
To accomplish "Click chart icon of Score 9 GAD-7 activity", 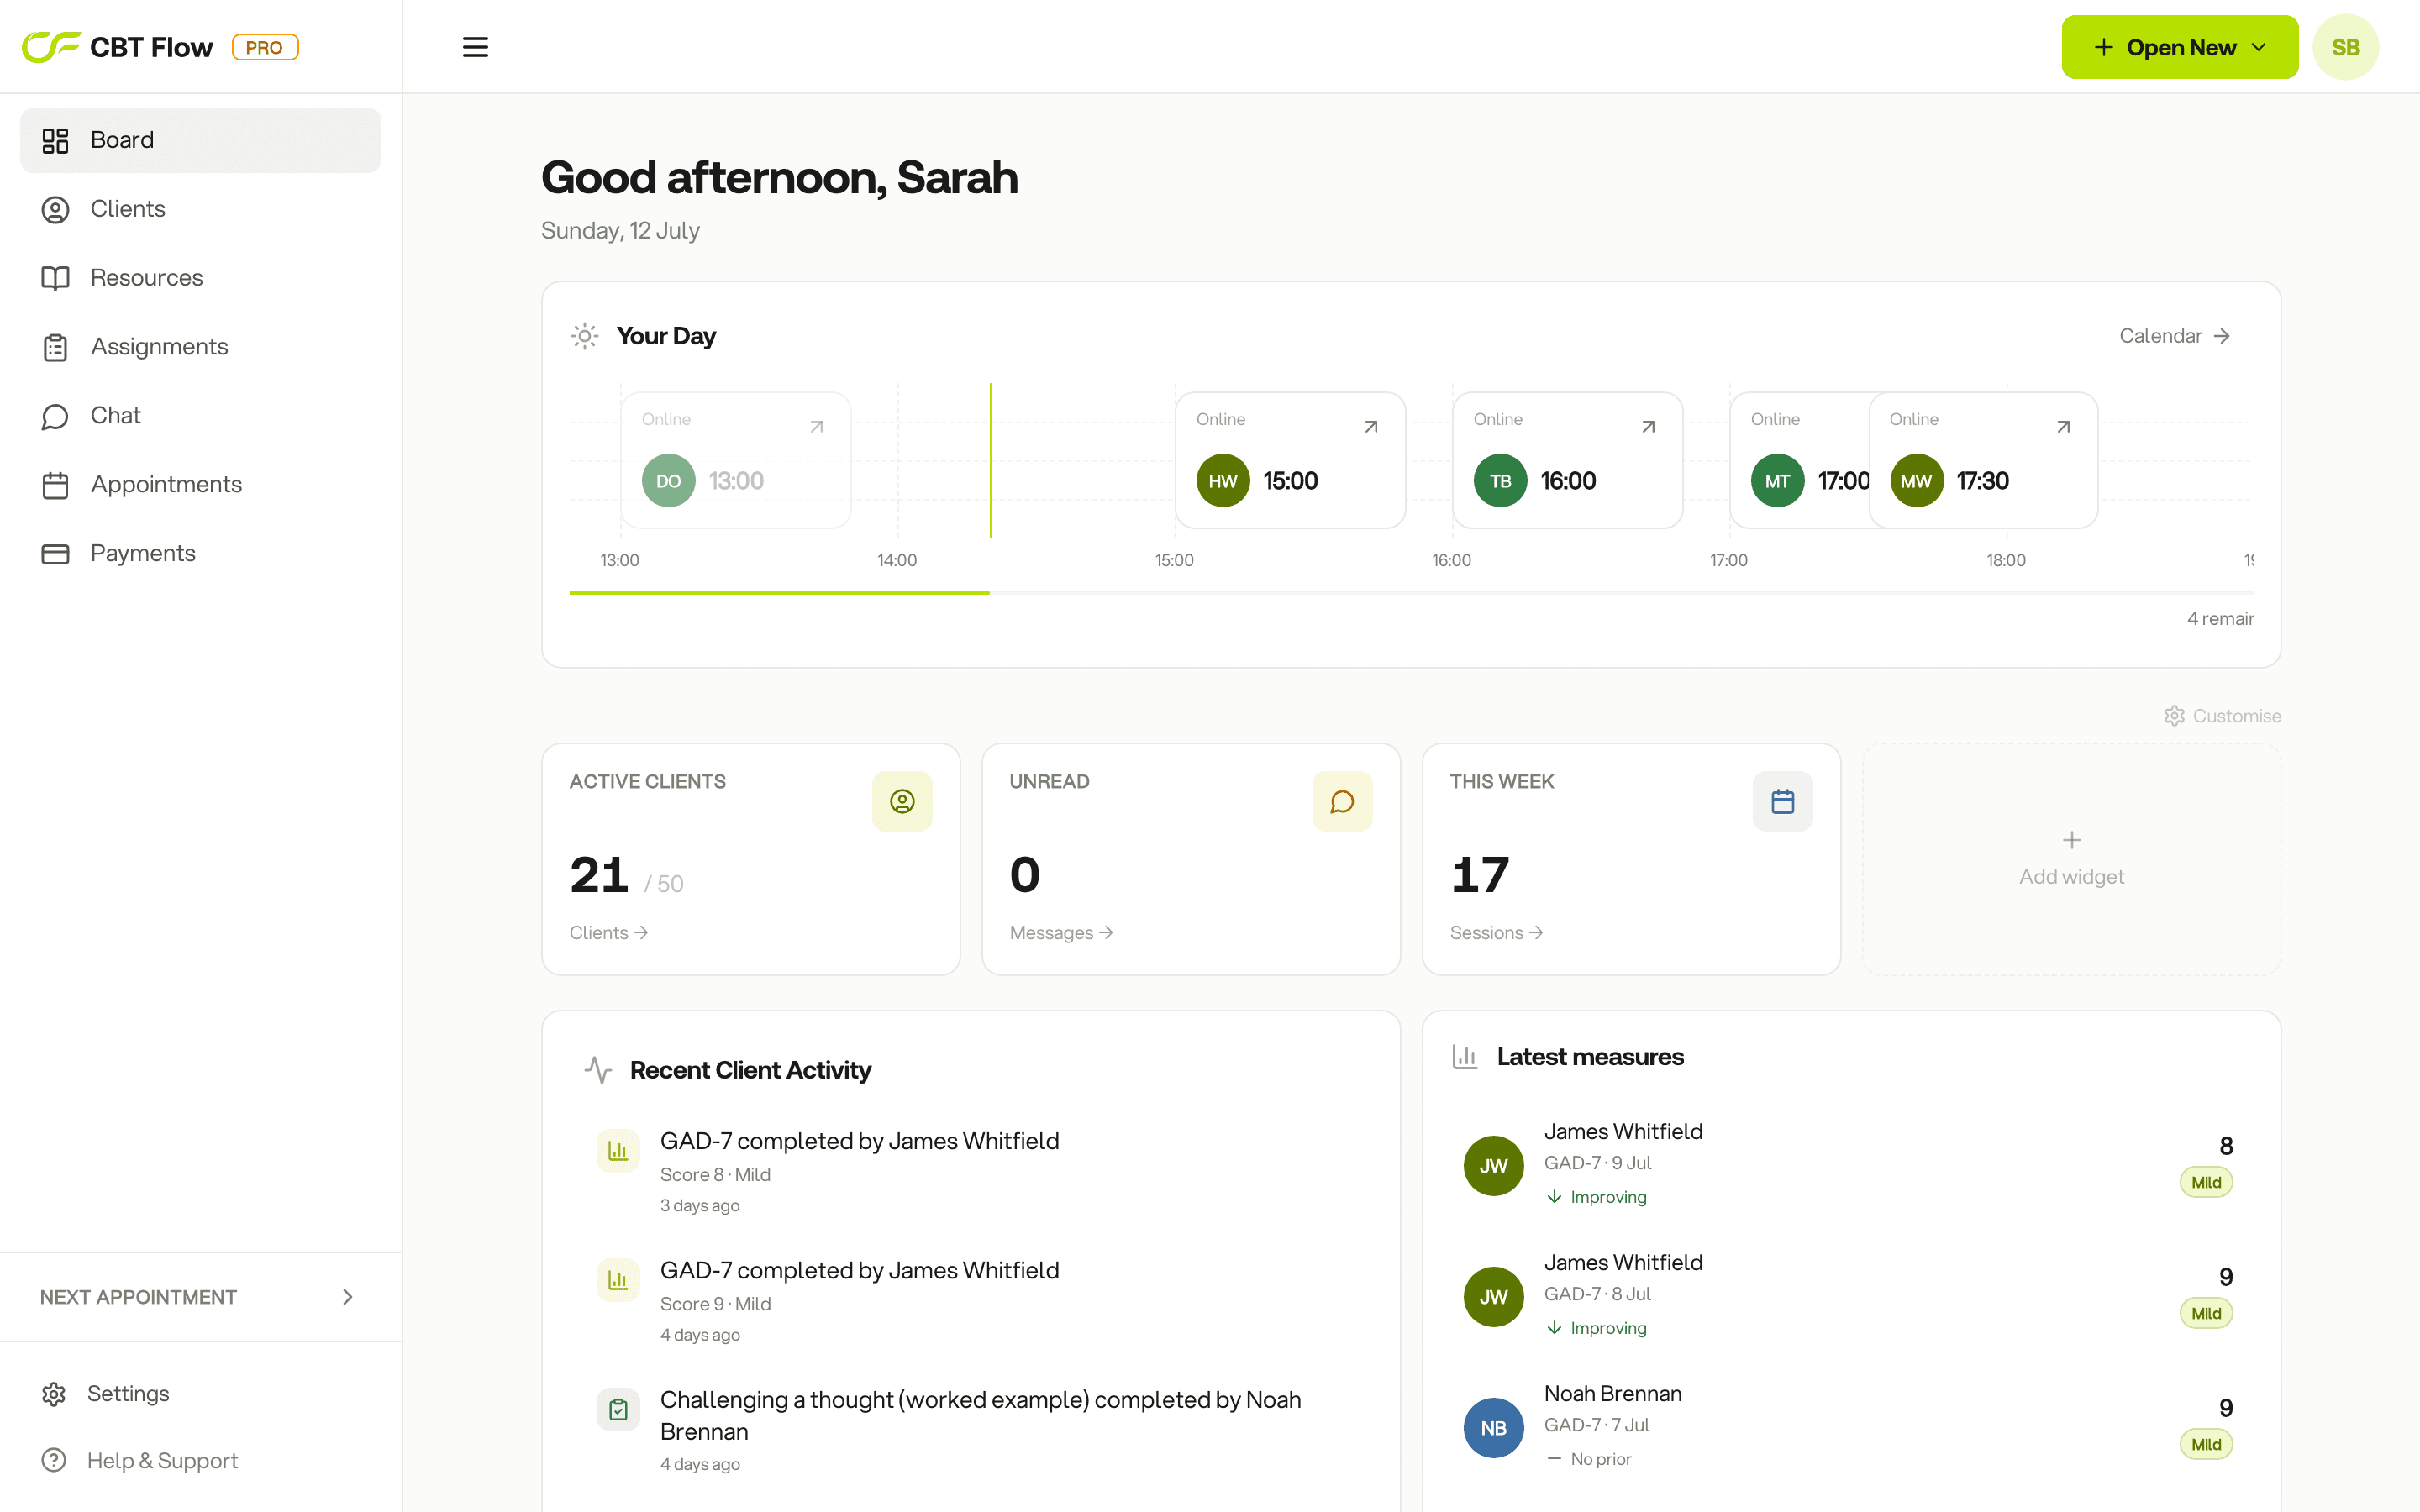I will (x=618, y=1280).
